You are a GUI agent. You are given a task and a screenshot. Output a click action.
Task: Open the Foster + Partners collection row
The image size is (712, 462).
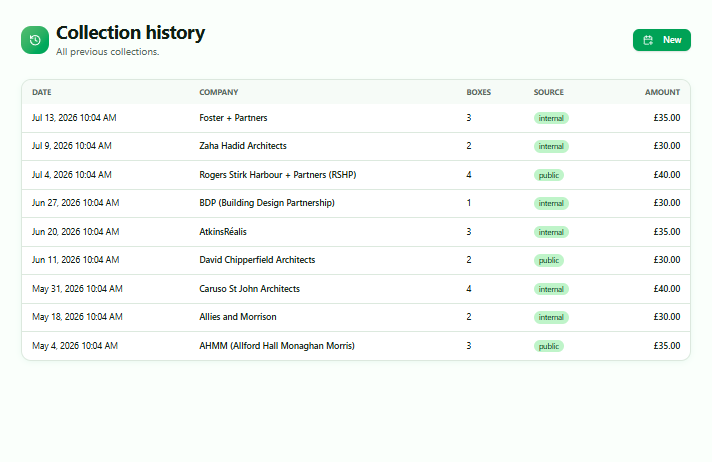click(356, 118)
